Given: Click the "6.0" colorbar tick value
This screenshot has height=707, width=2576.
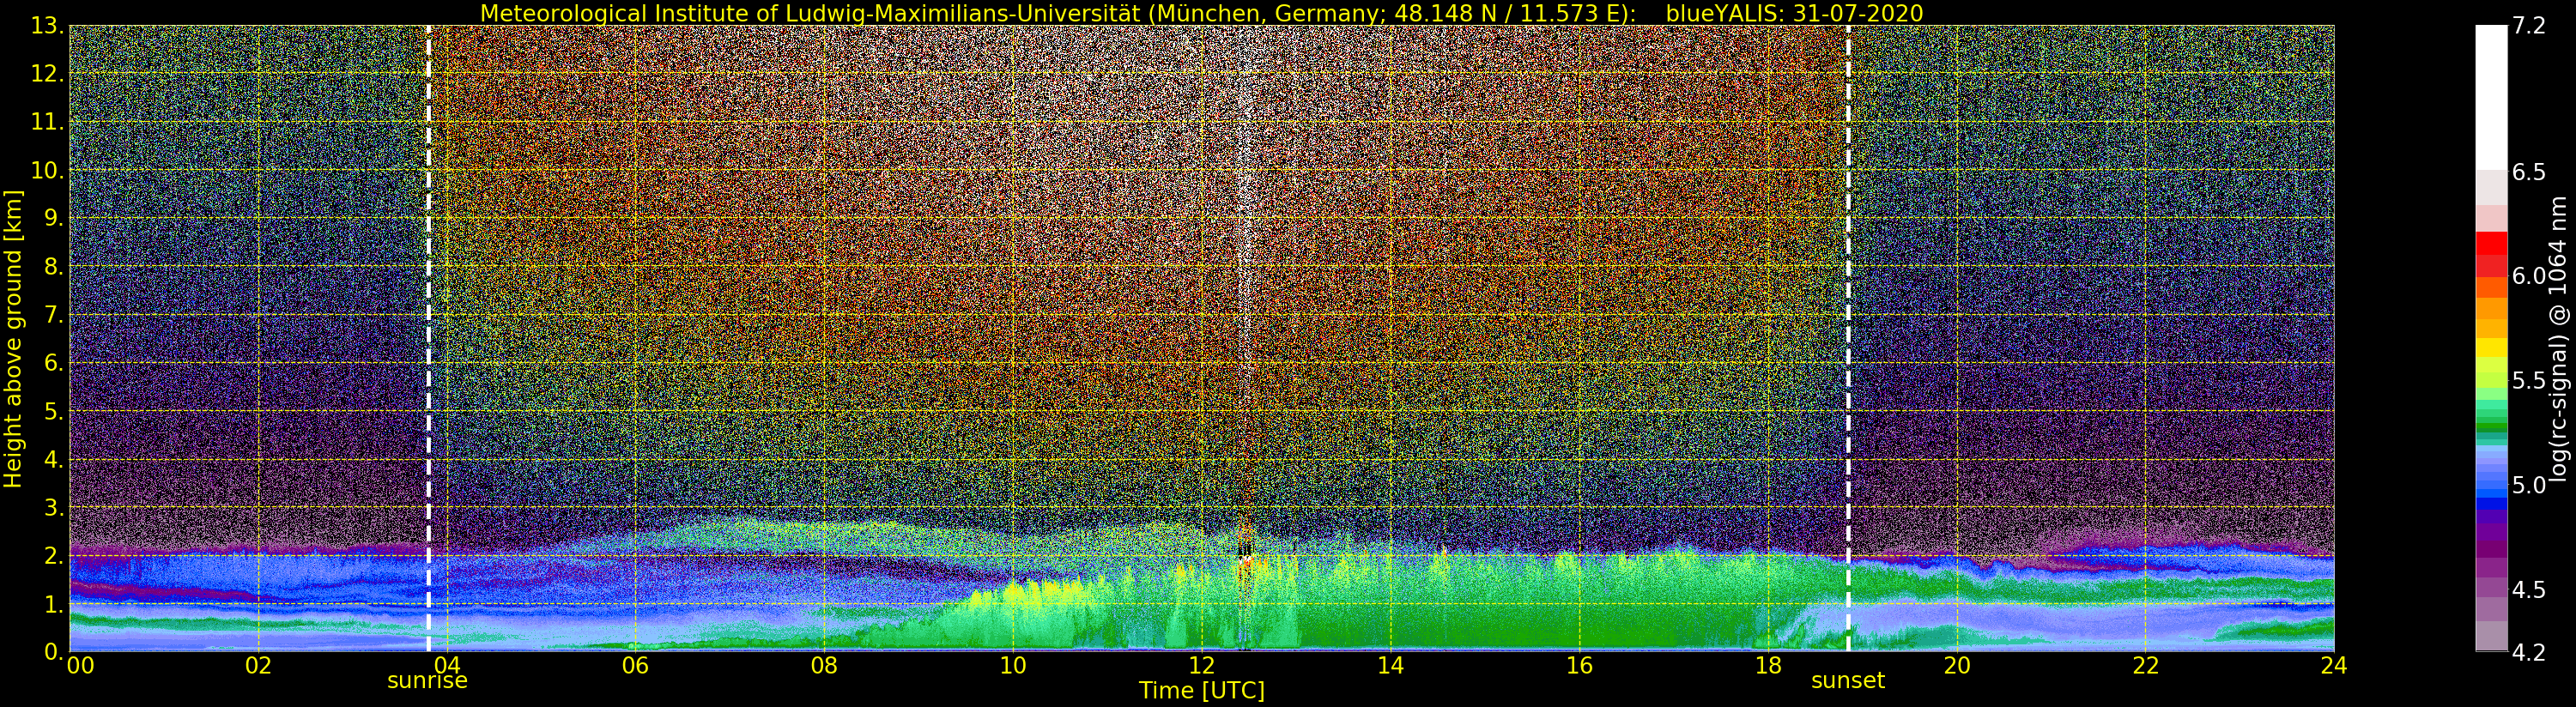Looking at the screenshot, I should (2529, 276).
